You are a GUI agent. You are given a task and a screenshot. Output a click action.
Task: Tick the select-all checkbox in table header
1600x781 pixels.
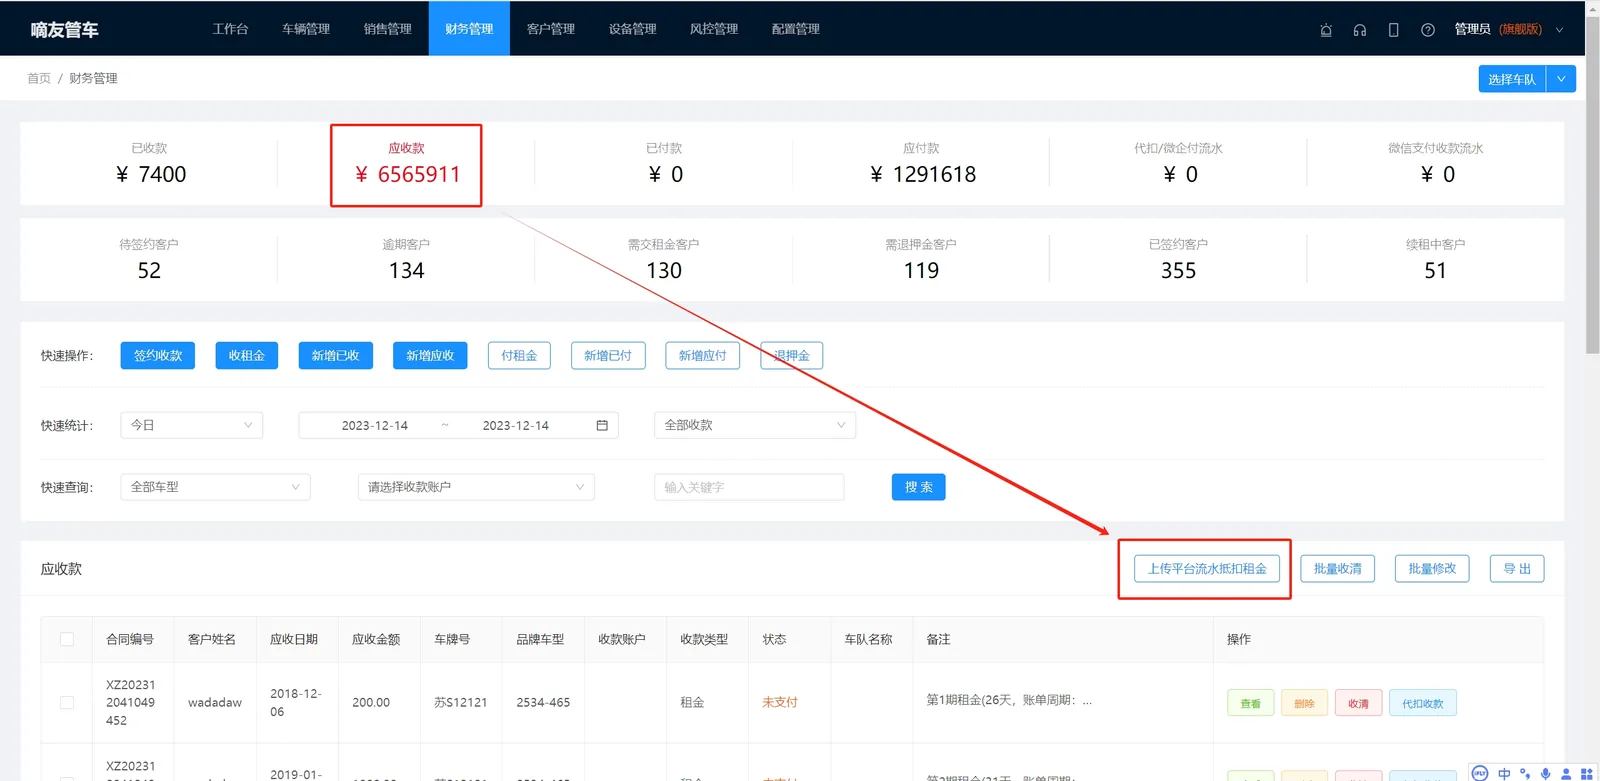pos(67,639)
